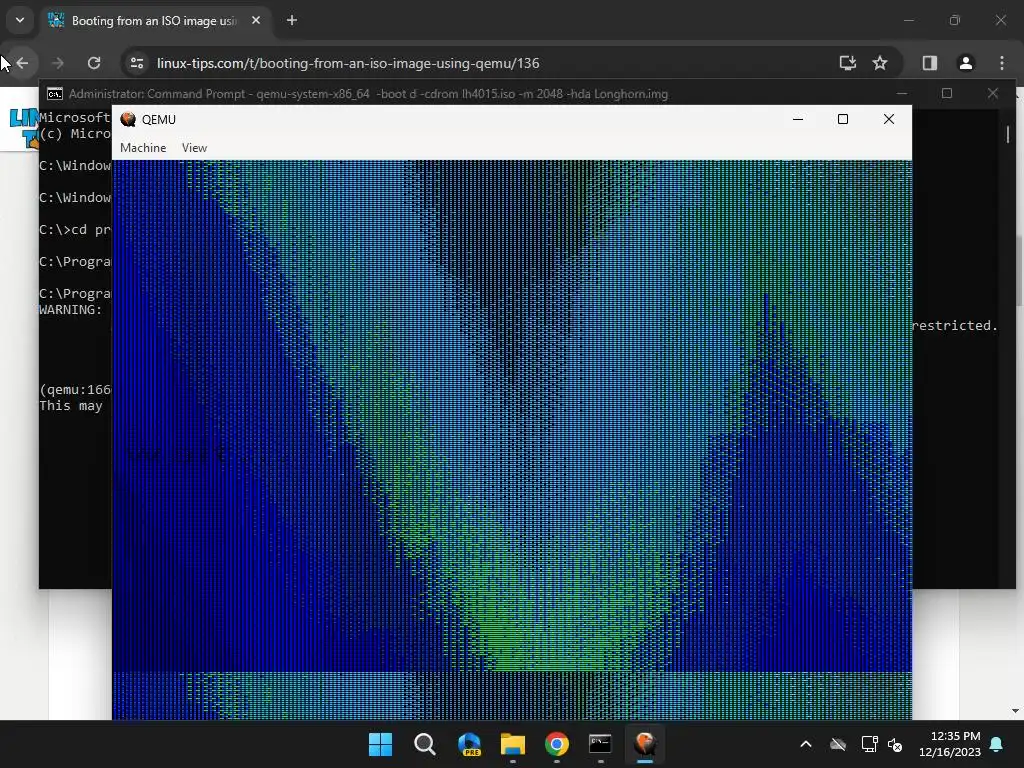Click '(qemu:166' line in Command Prompt
The image size is (1024, 768).
(x=75, y=390)
